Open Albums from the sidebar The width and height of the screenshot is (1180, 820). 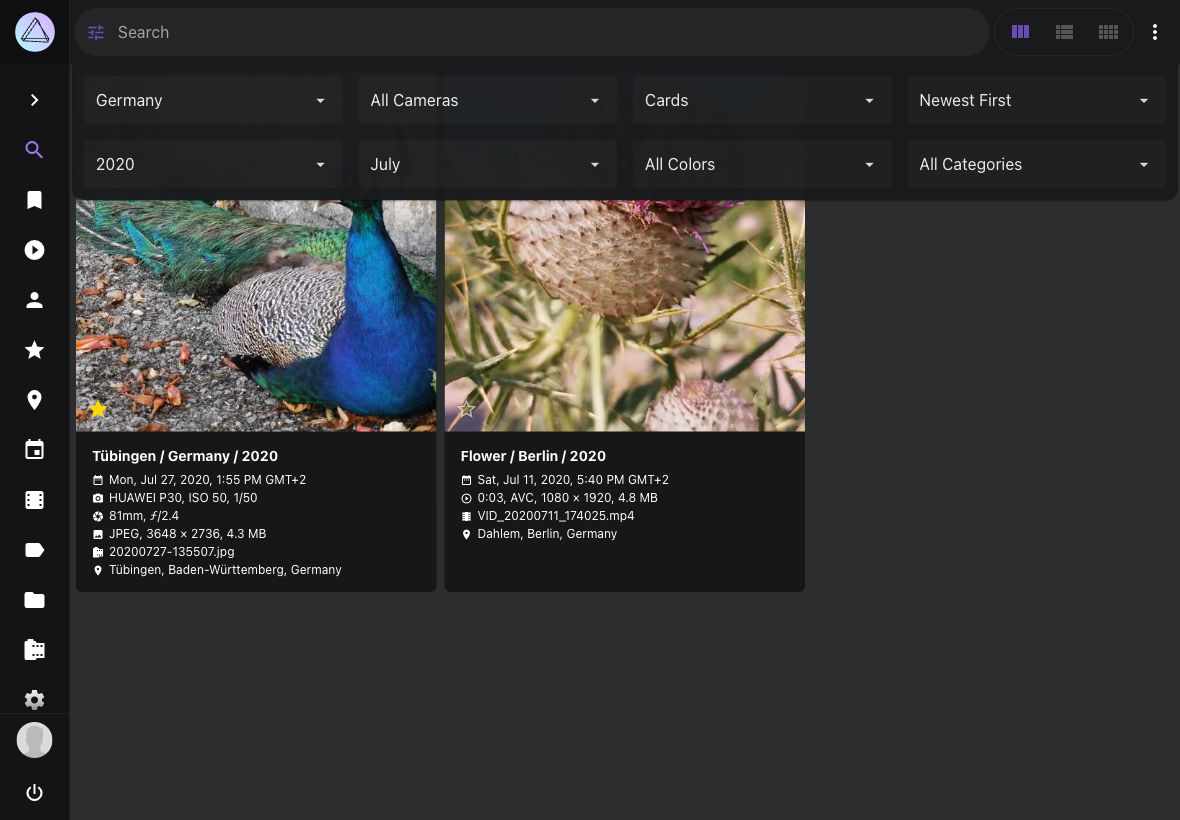(35, 200)
